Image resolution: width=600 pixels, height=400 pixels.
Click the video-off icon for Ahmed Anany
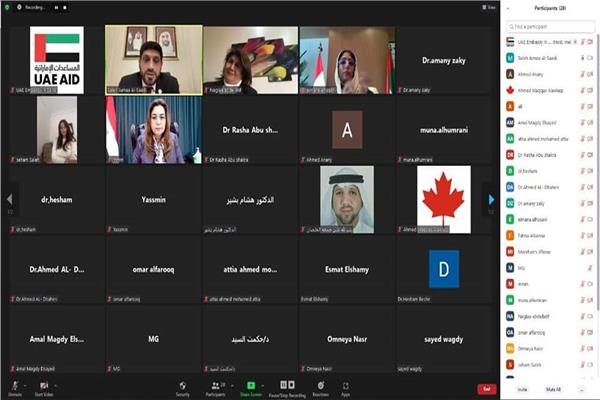tap(590, 74)
